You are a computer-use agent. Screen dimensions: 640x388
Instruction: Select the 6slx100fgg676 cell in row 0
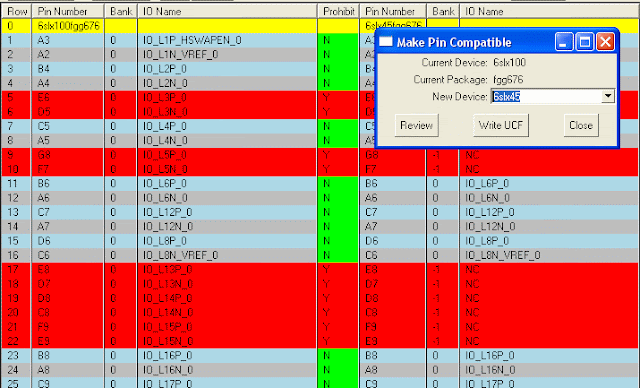point(68,26)
